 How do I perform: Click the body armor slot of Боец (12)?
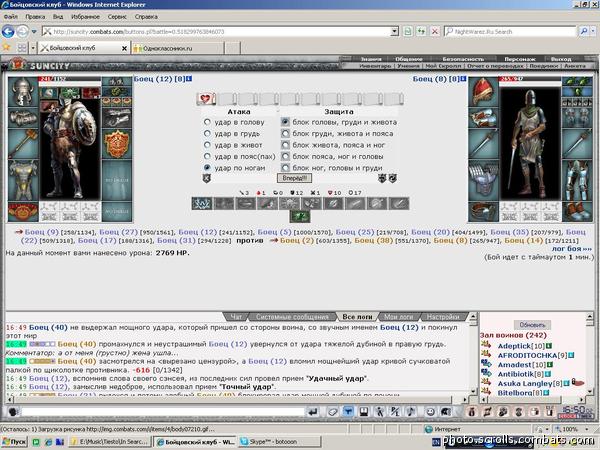[23, 180]
